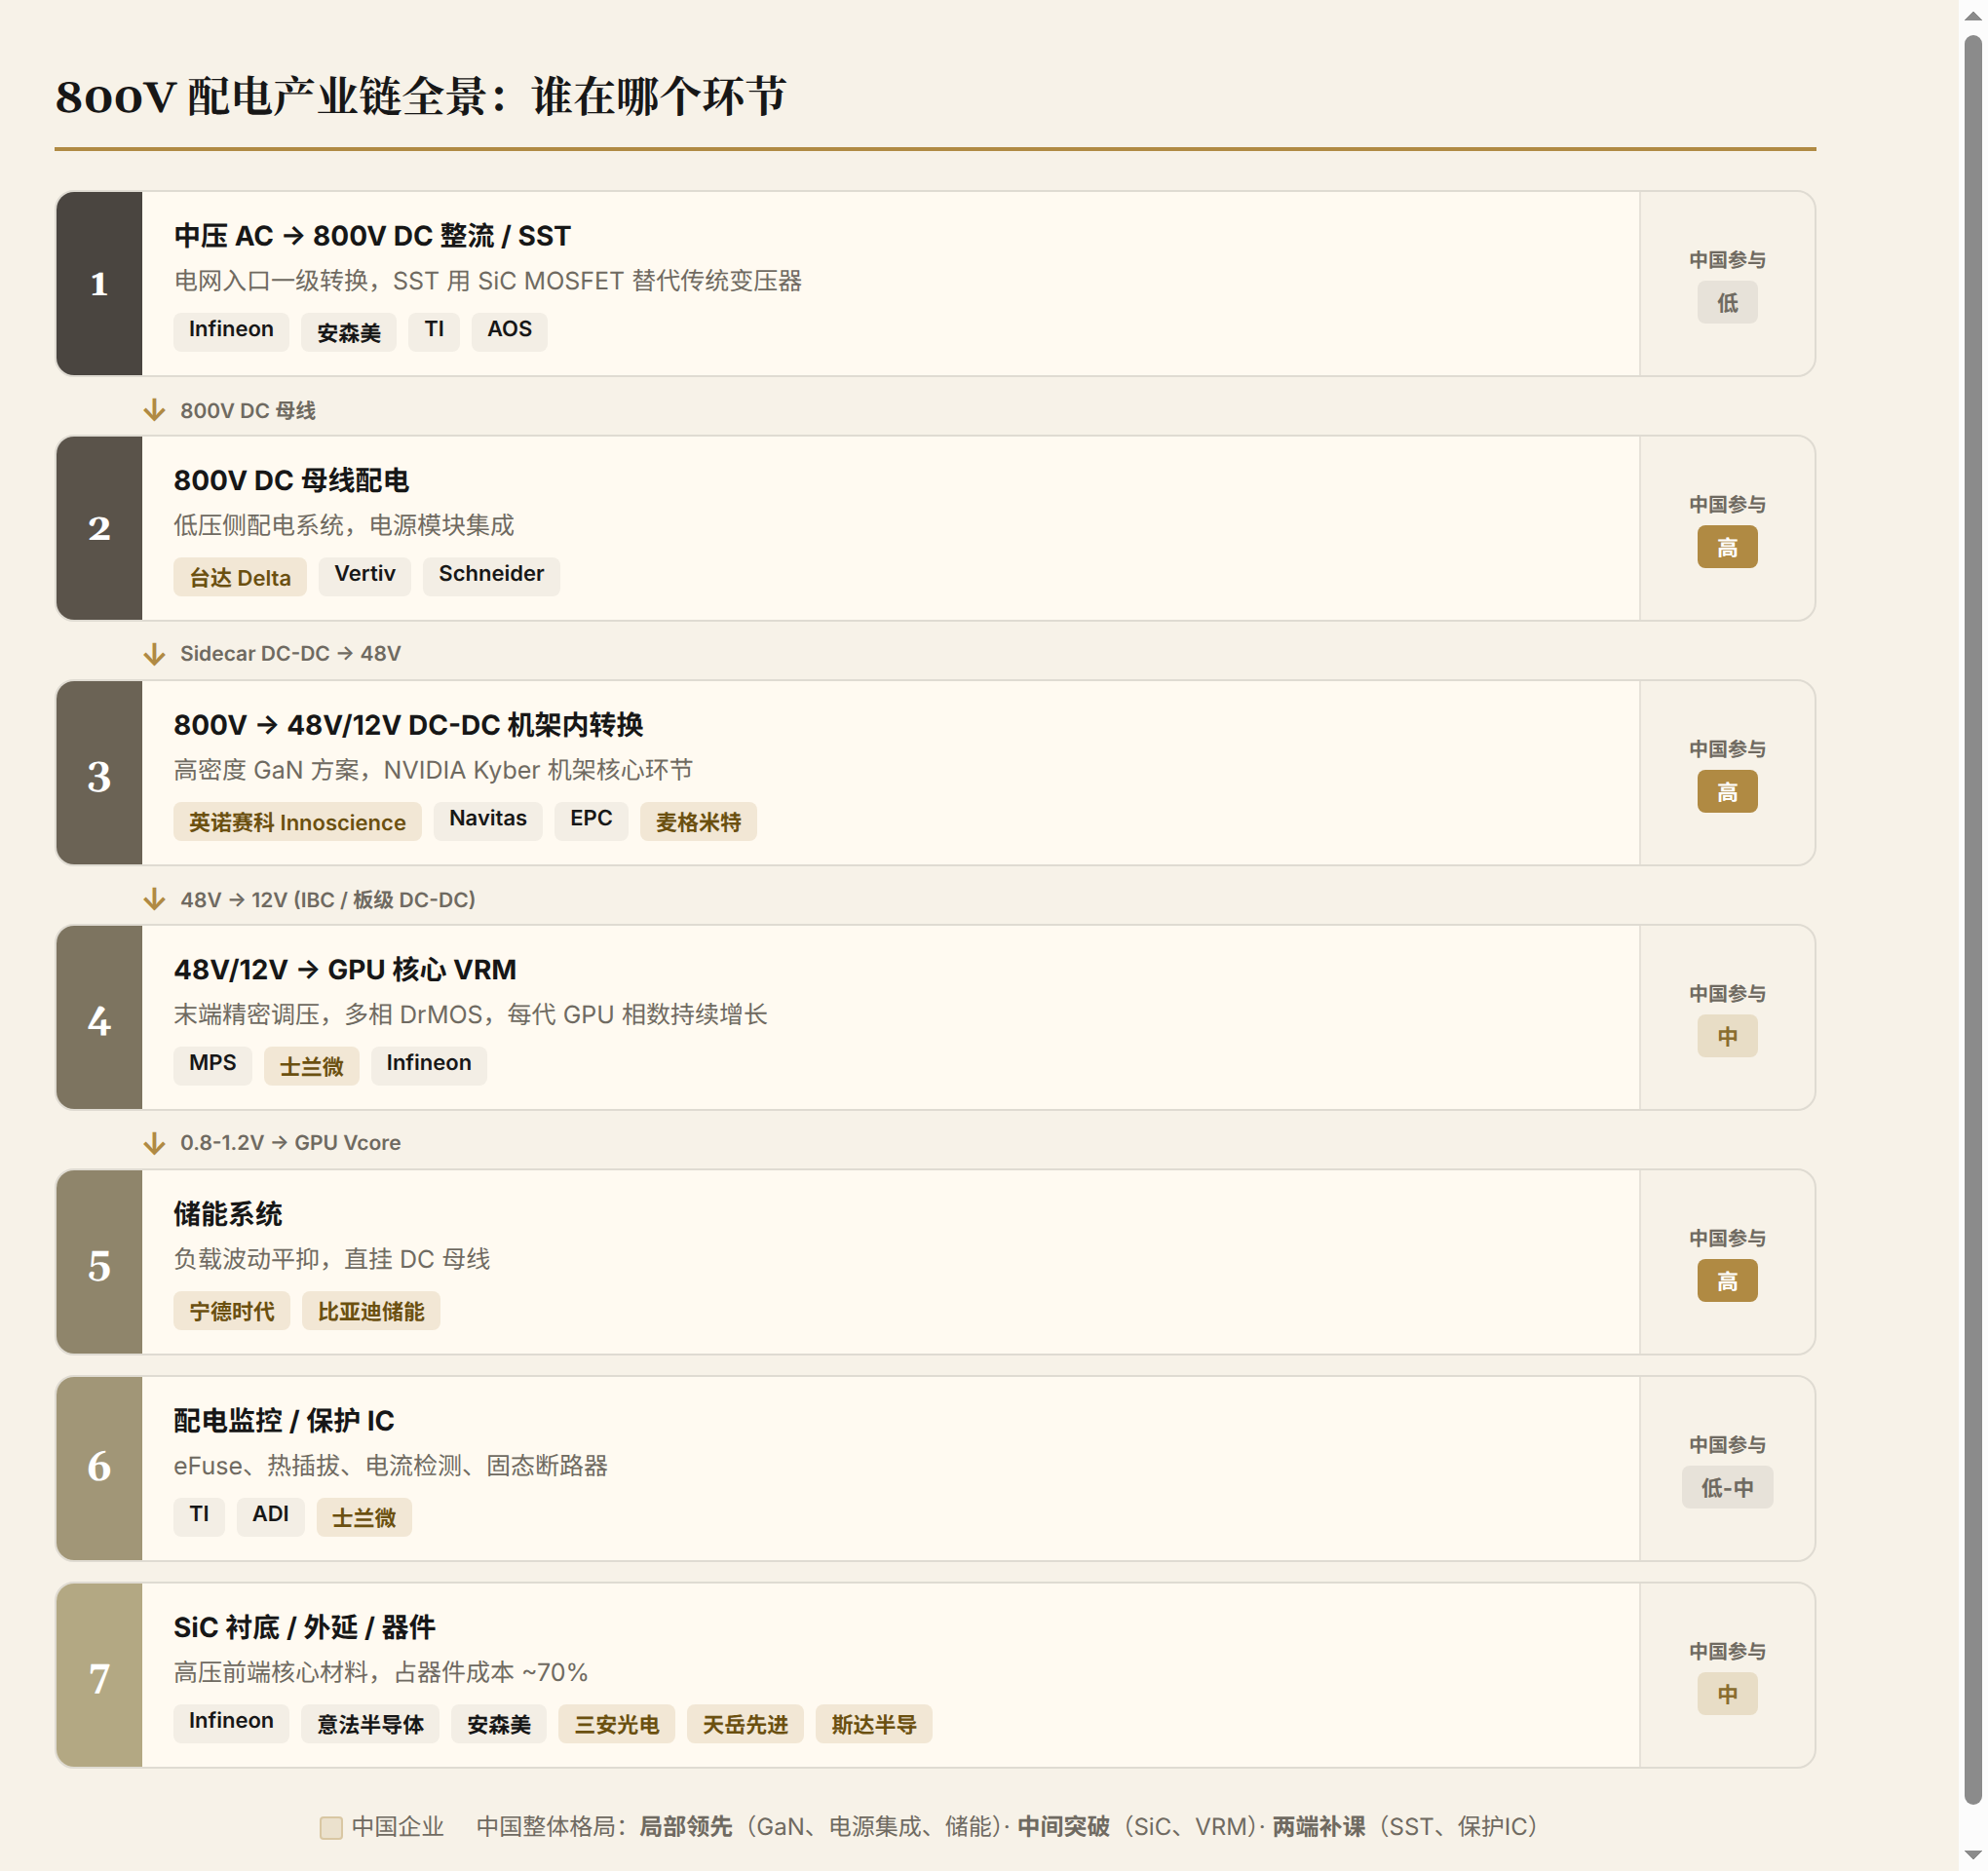
Task: Click the EPC tag
Action: pyautogui.click(x=591, y=821)
